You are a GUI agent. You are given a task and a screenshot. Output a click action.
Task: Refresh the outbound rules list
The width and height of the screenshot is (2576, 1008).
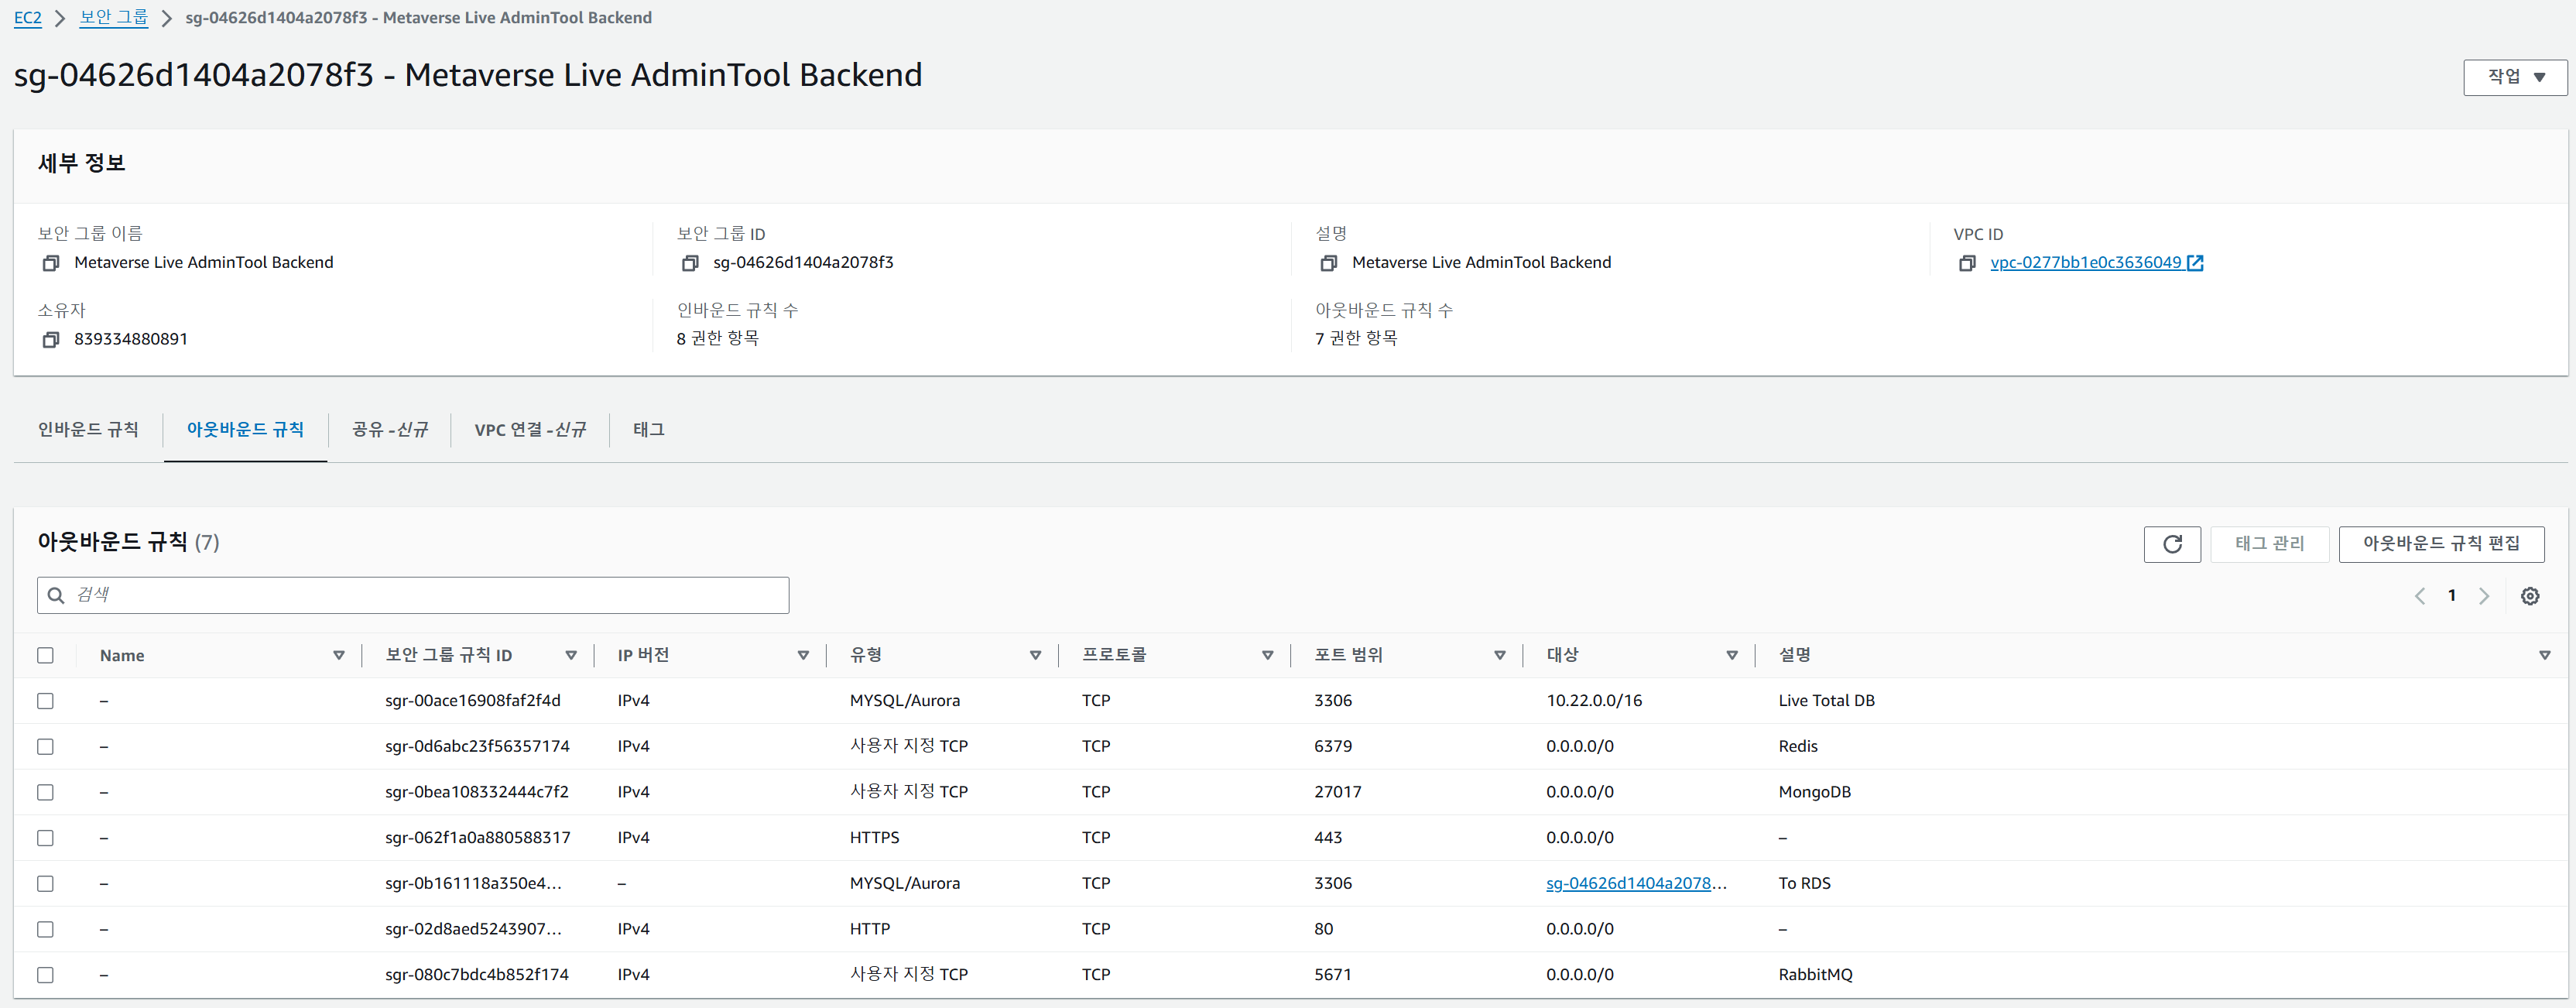click(2171, 544)
